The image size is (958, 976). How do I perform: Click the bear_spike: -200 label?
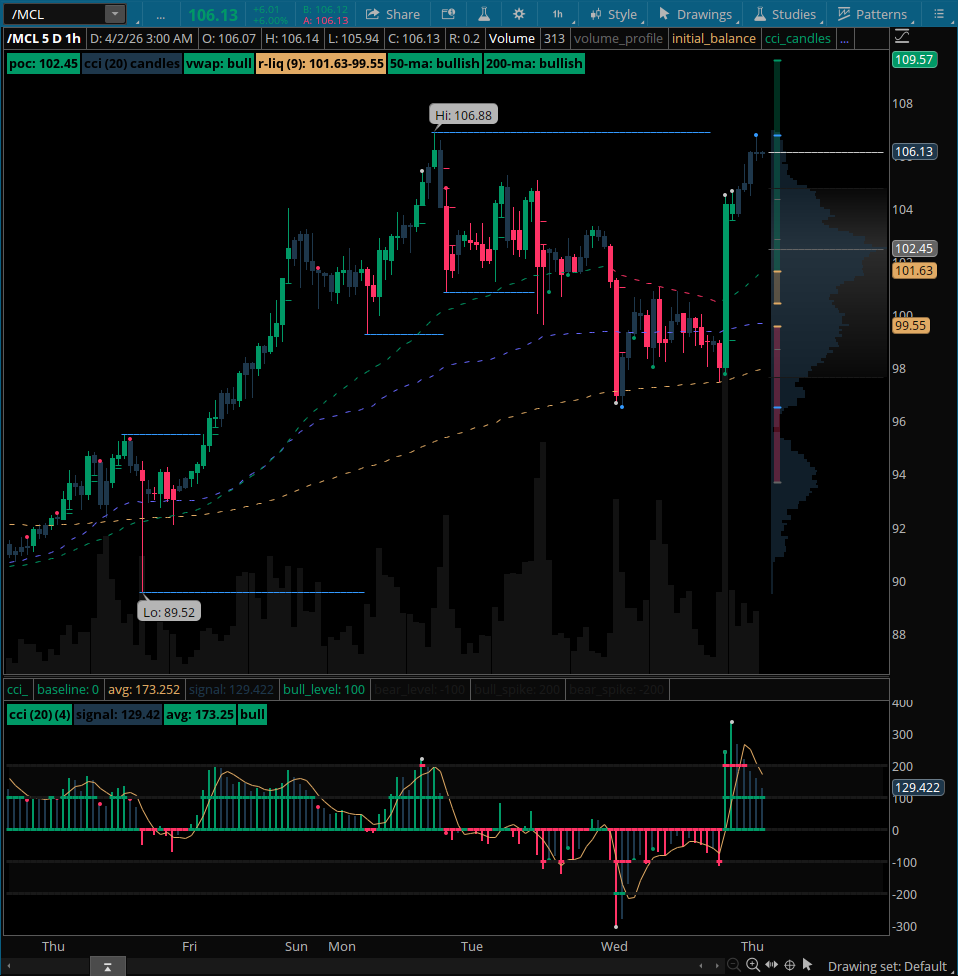616,690
